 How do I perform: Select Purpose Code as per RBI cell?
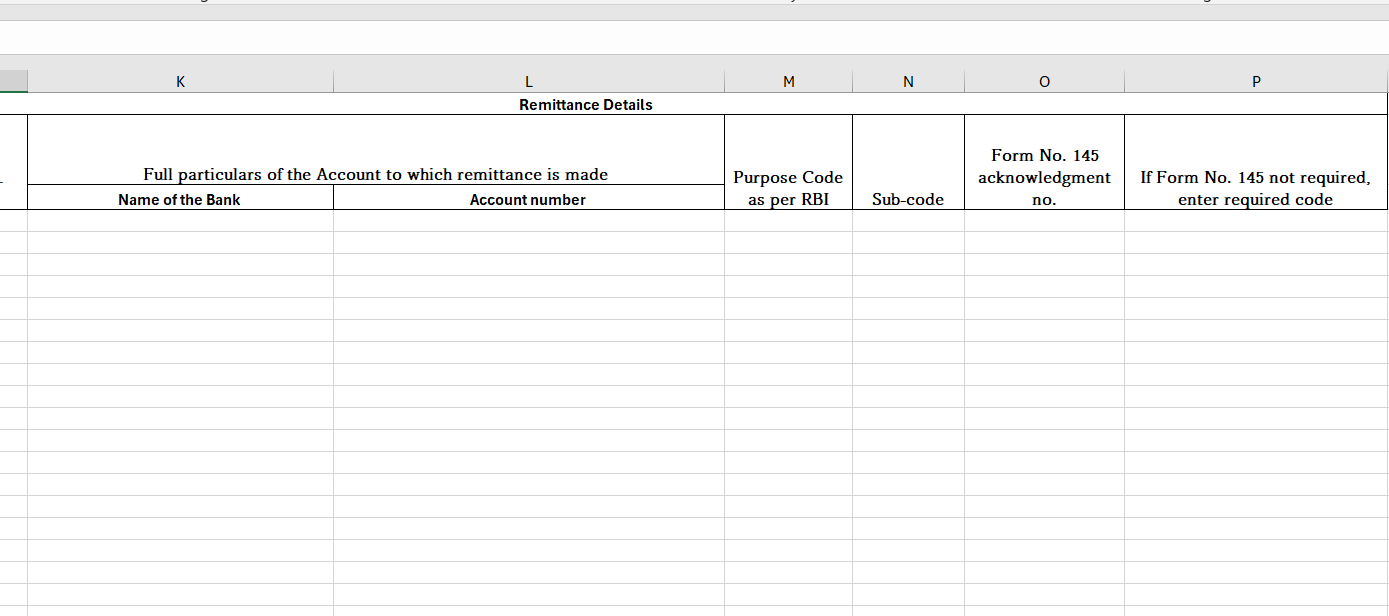[788, 162]
